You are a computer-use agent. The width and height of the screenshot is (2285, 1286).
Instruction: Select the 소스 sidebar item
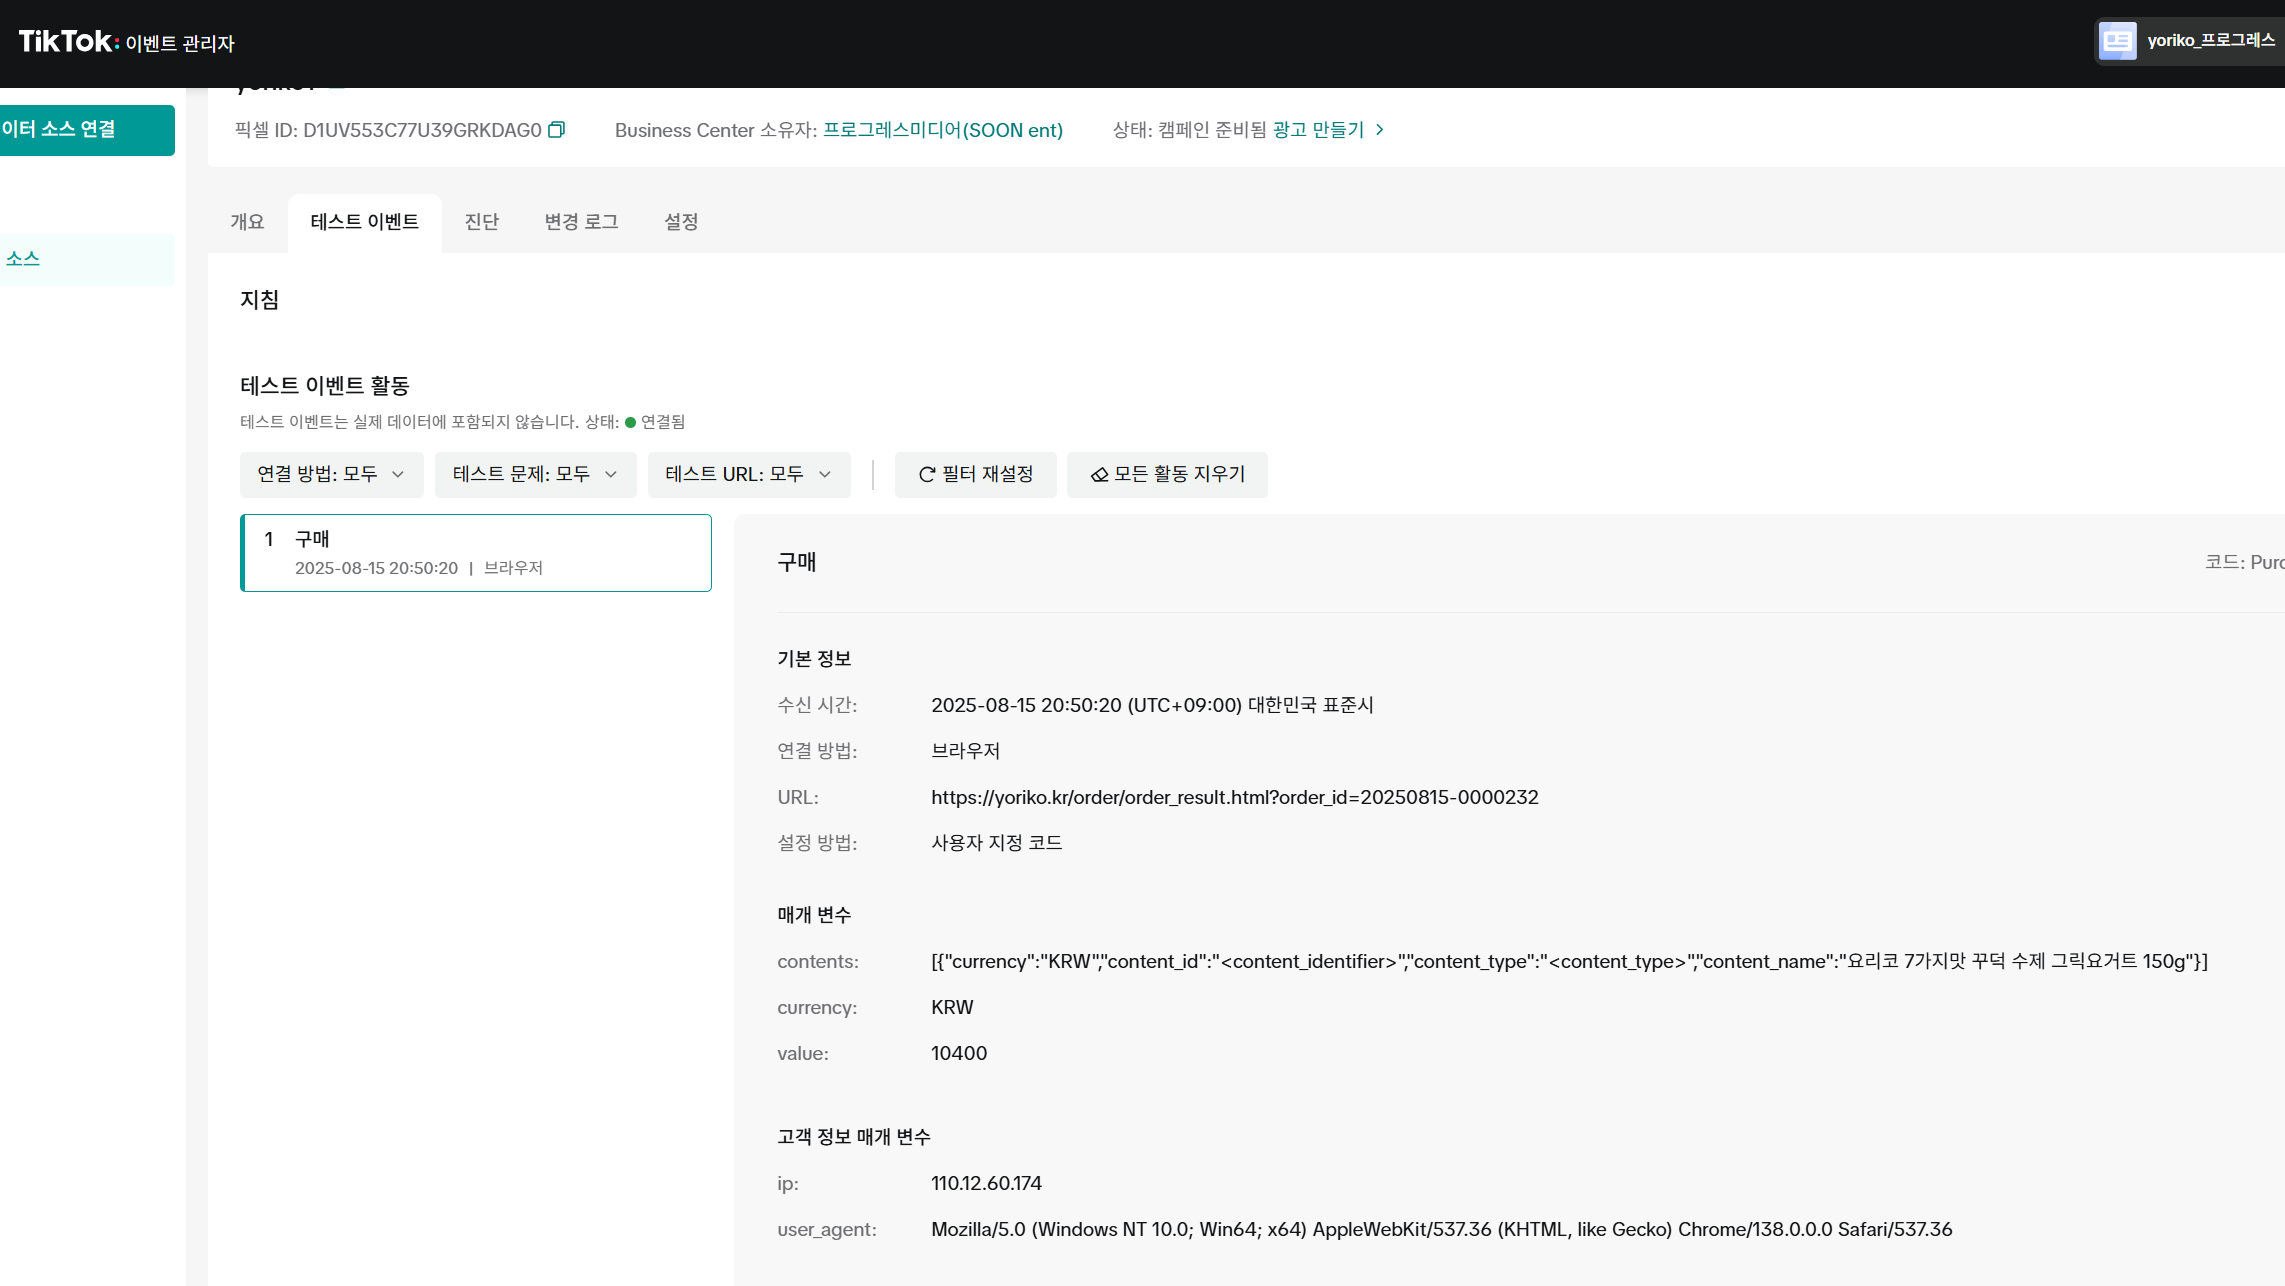[23, 259]
